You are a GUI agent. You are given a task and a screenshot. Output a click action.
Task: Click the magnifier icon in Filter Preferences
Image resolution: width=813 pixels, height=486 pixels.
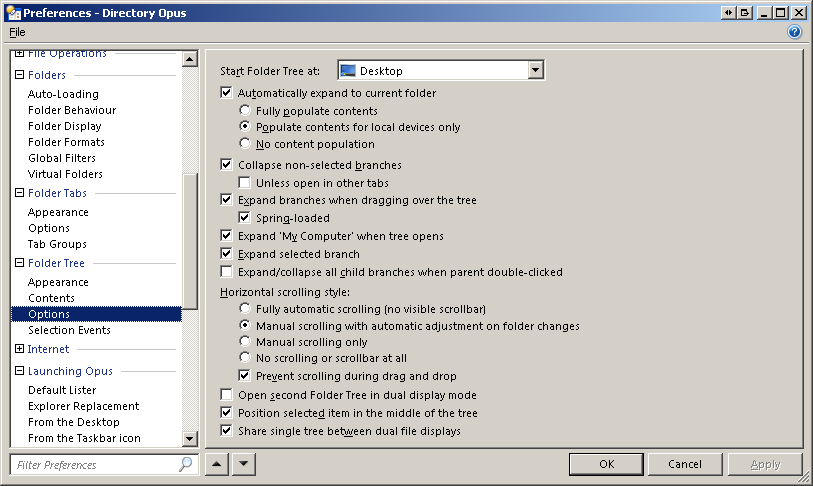[186, 464]
